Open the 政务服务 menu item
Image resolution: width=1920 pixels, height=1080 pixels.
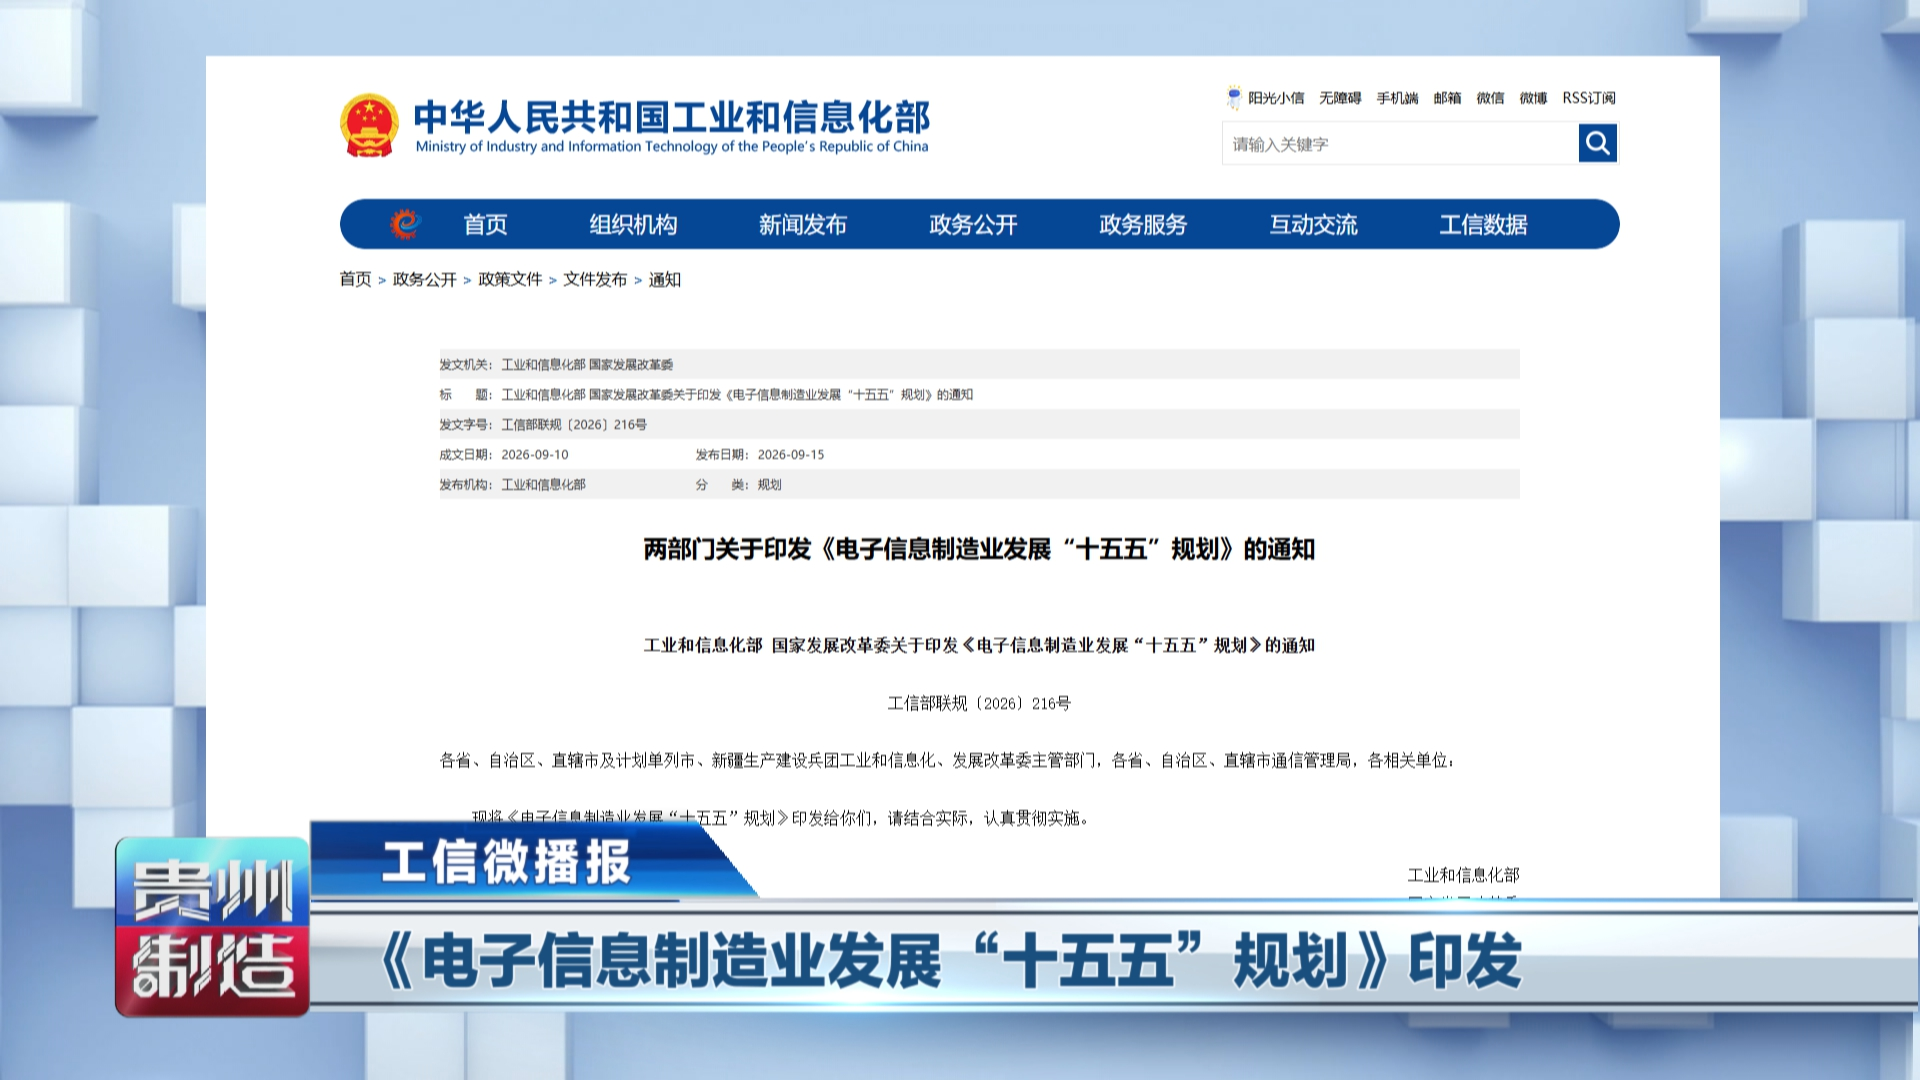[x=1143, y=225]
